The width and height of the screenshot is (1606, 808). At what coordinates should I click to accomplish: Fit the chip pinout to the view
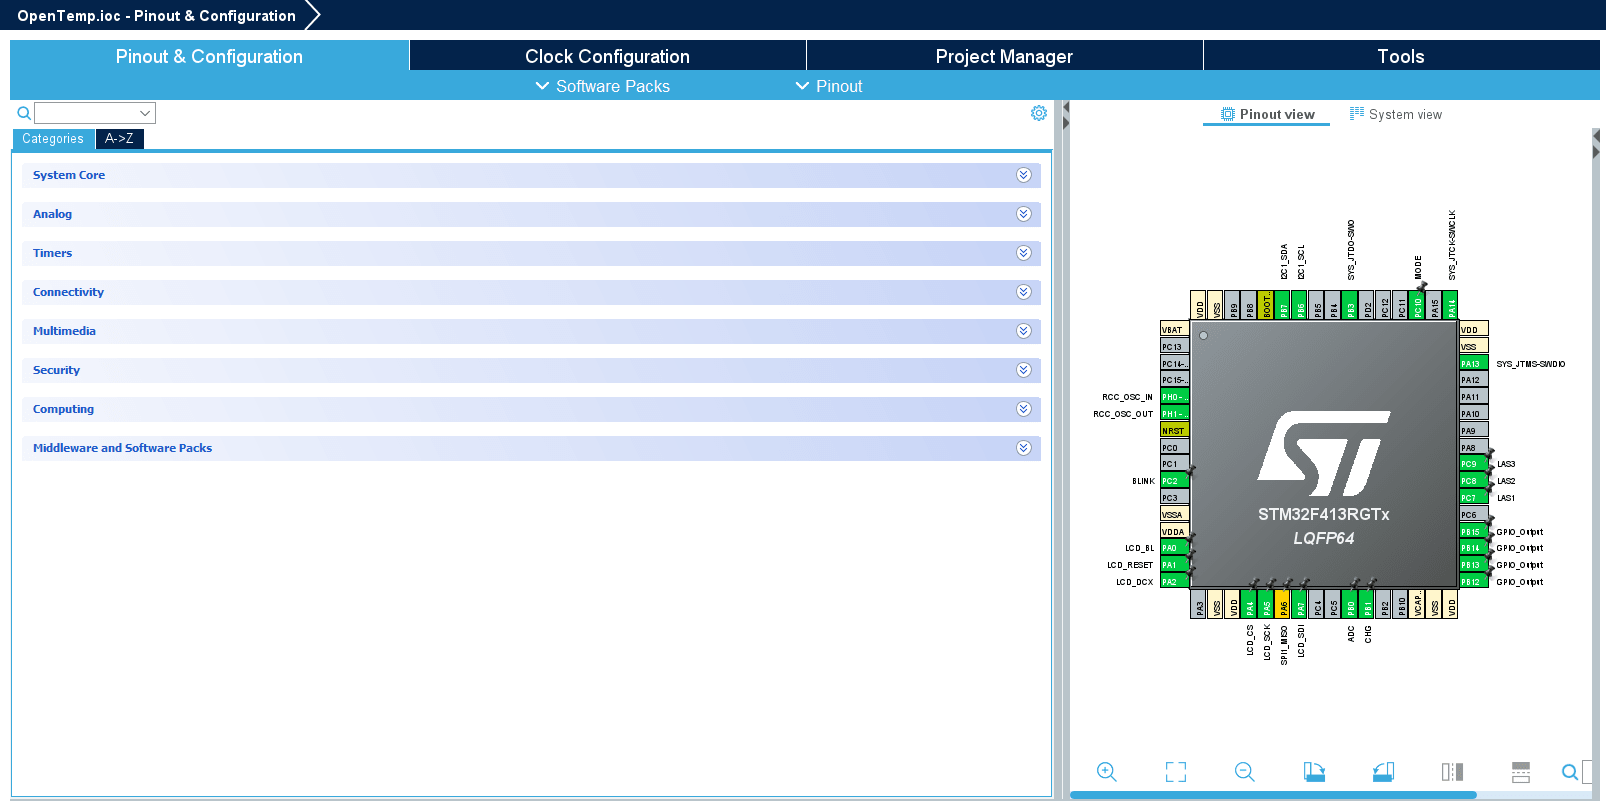point(1176,771)
